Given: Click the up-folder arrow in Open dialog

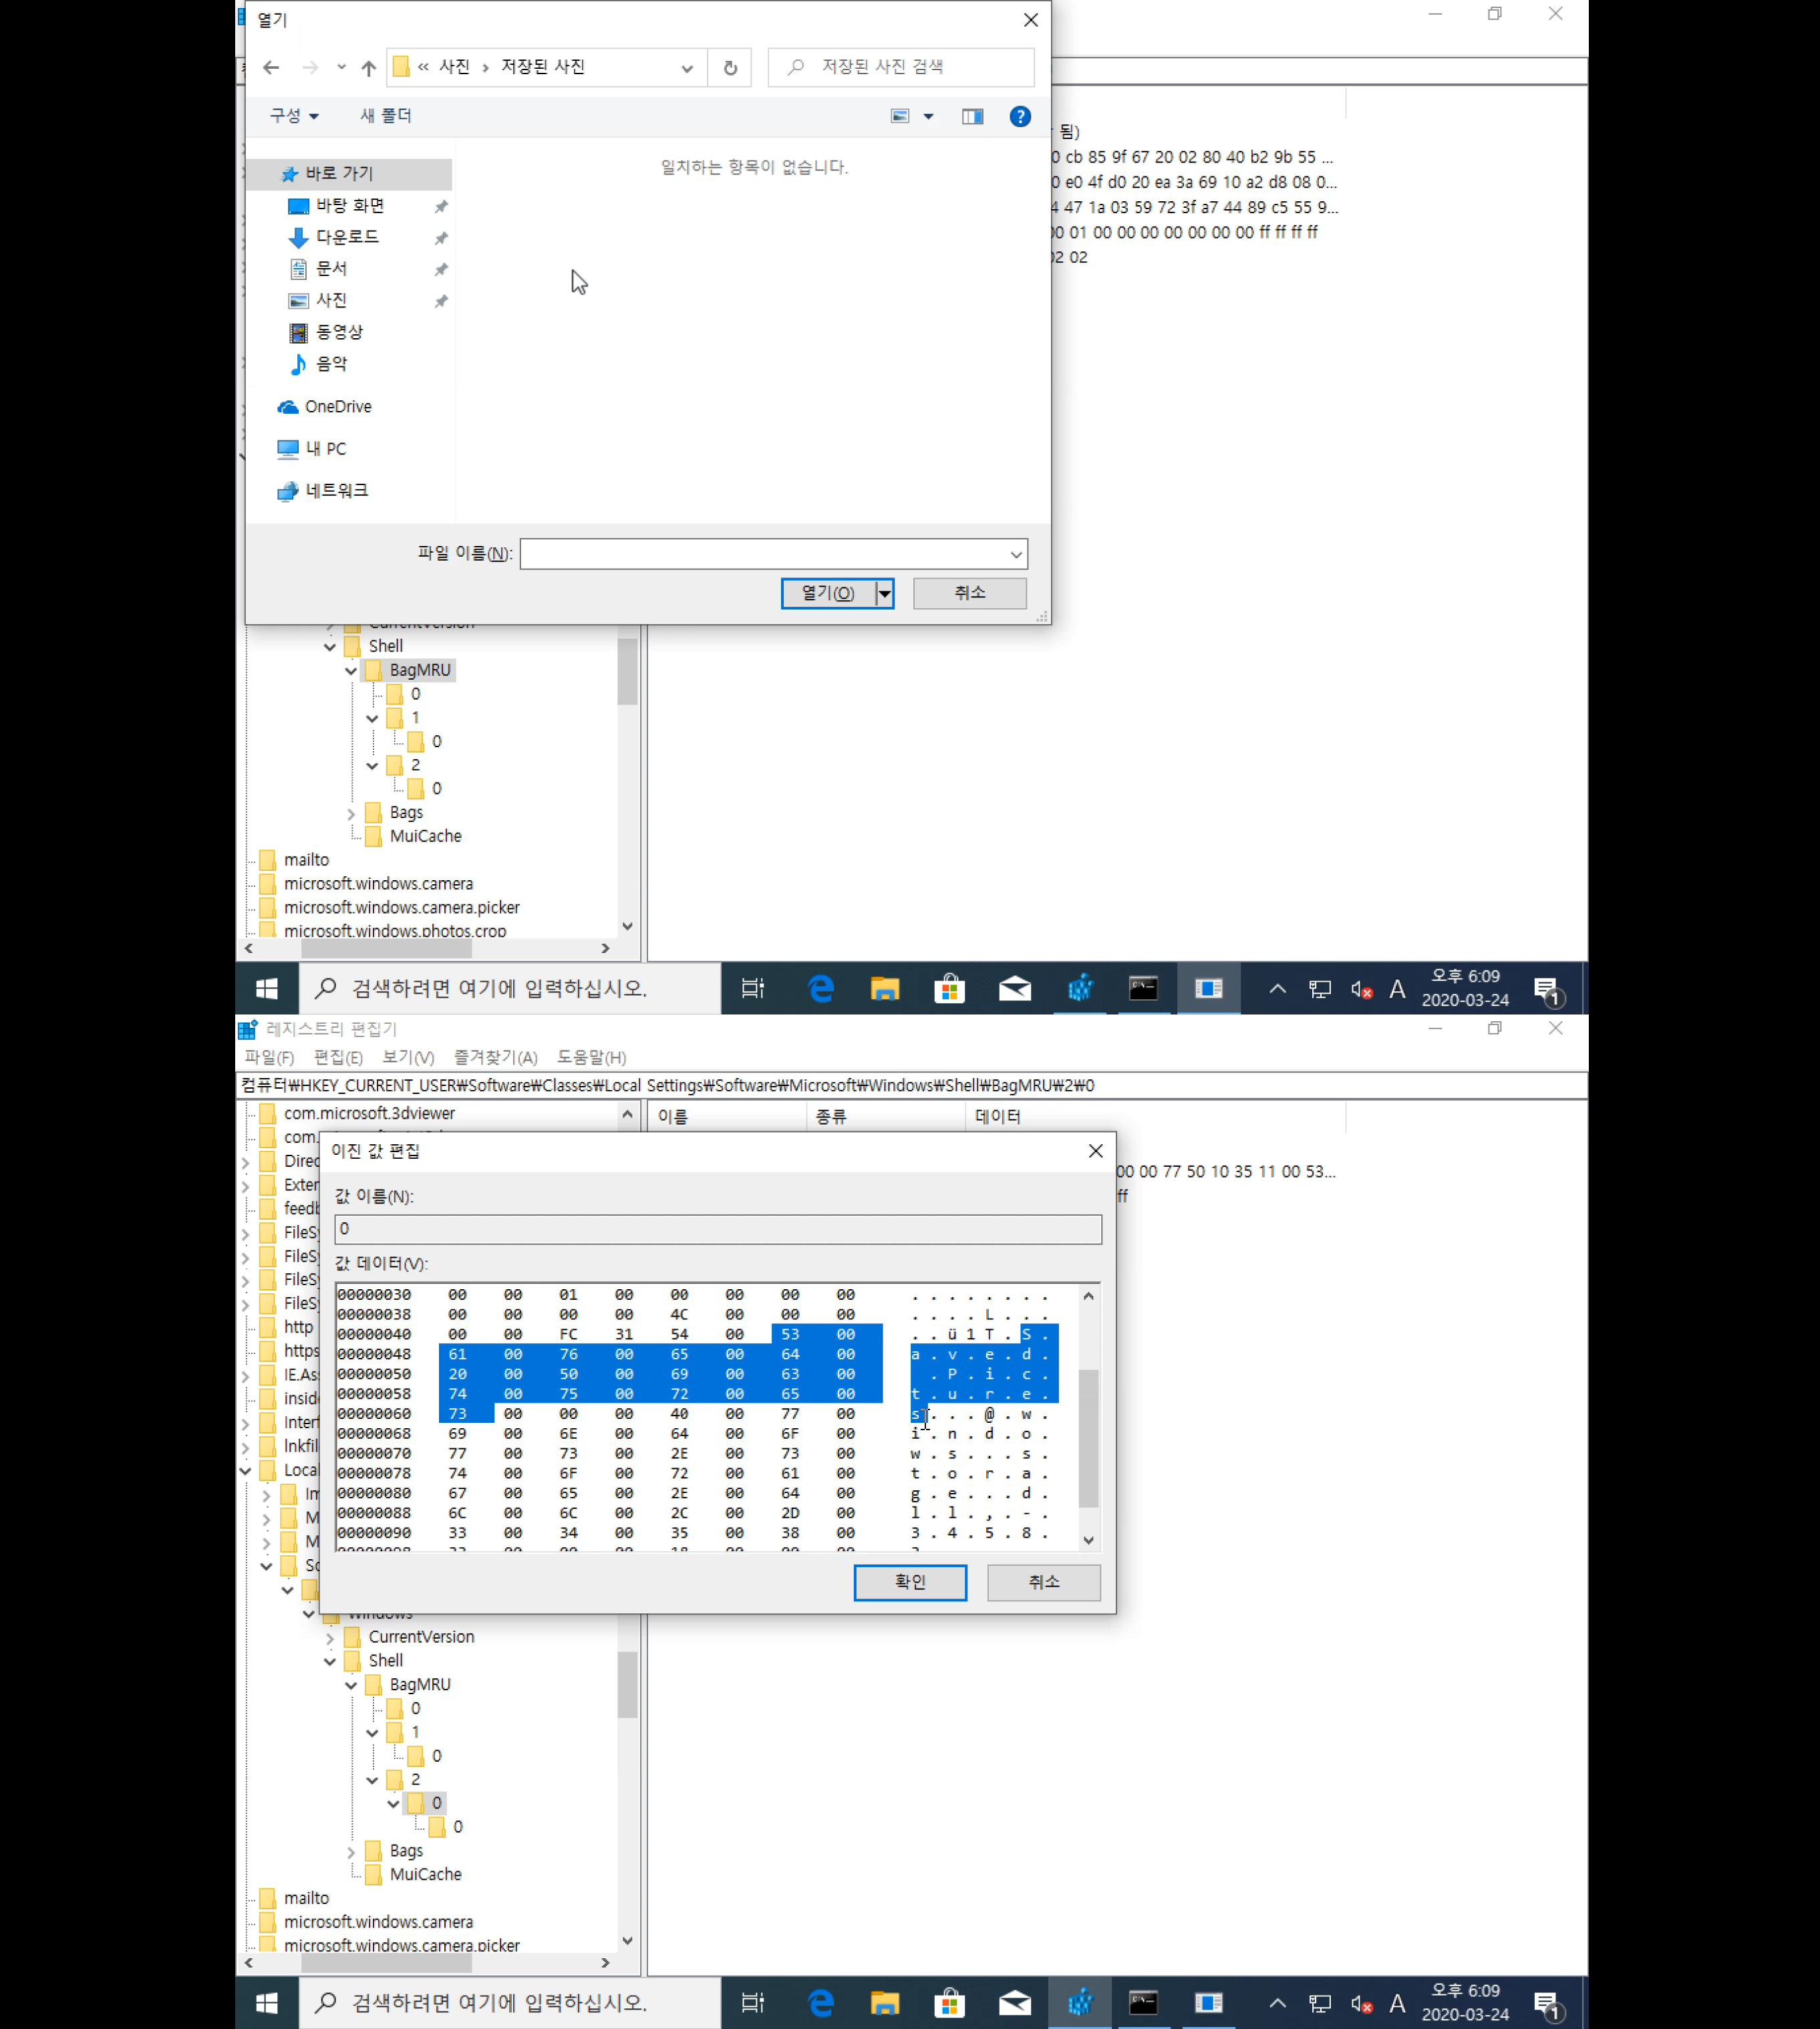Looking at the screenshot, I should point(368,67).
